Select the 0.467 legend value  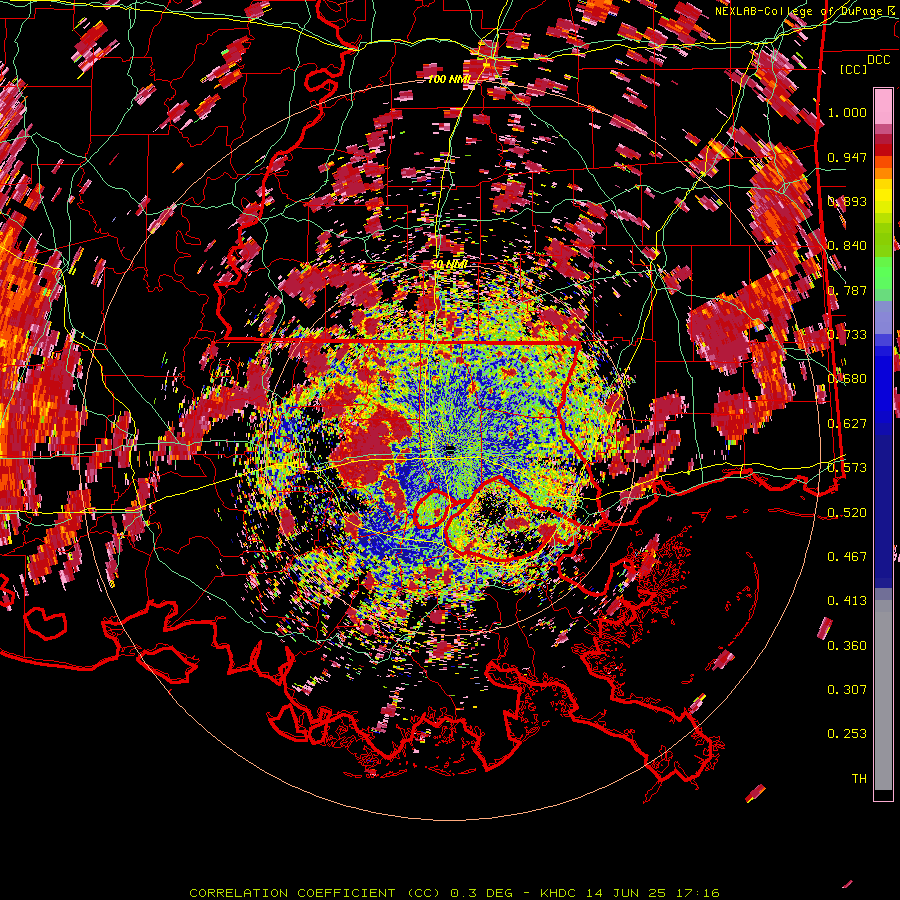click(847, 557)
